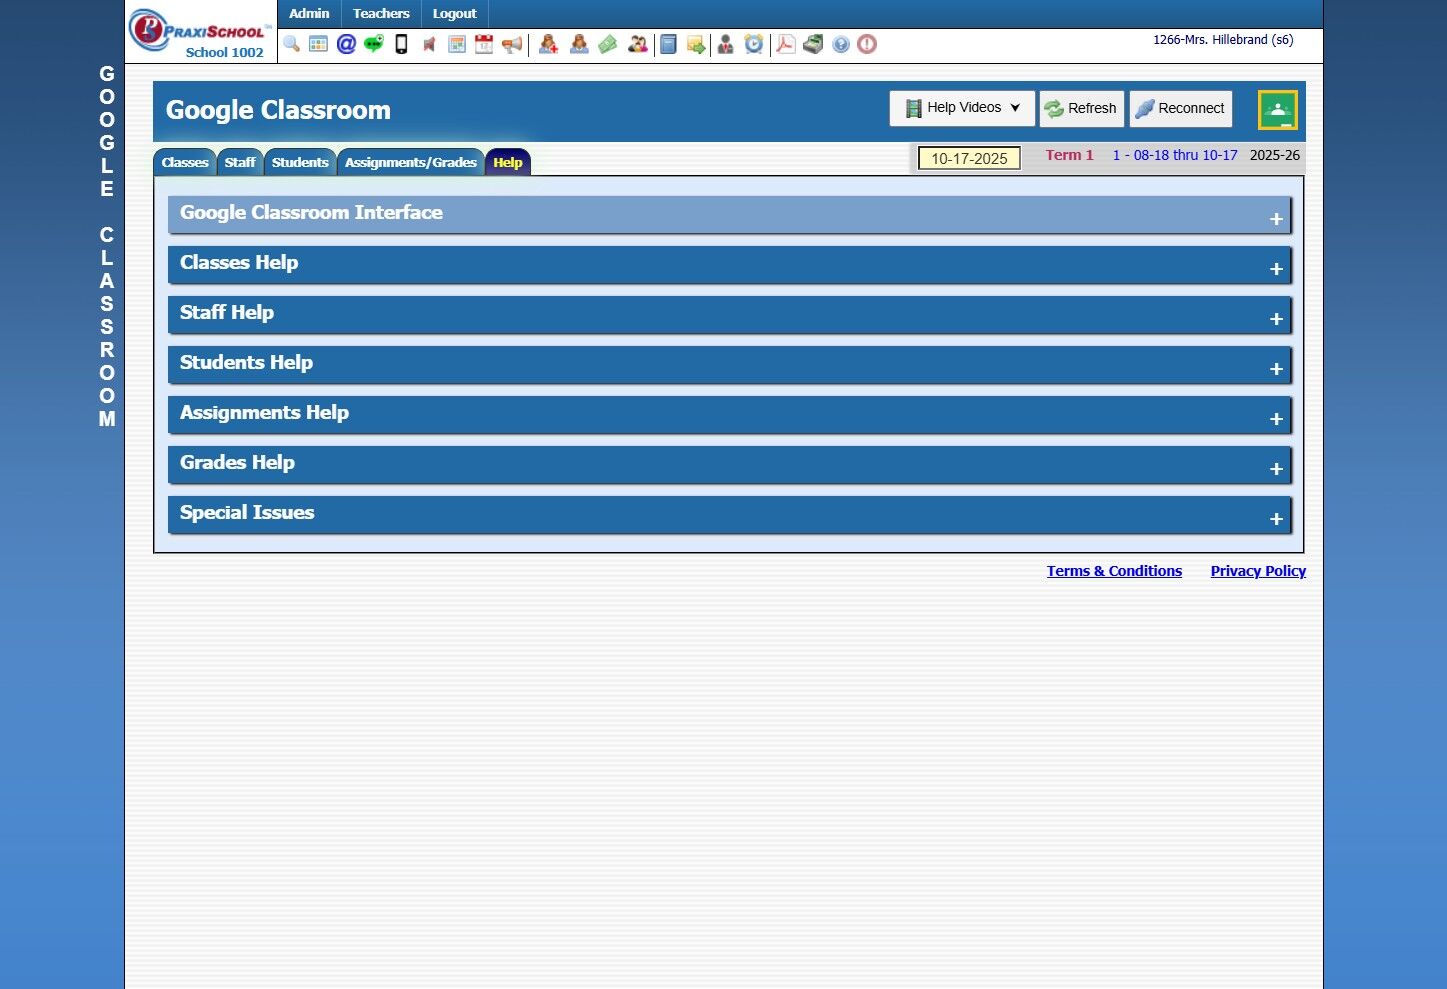This screenshot has width=1447, height=989.
Task: Open the mobile phone icon
Action: 401,44
